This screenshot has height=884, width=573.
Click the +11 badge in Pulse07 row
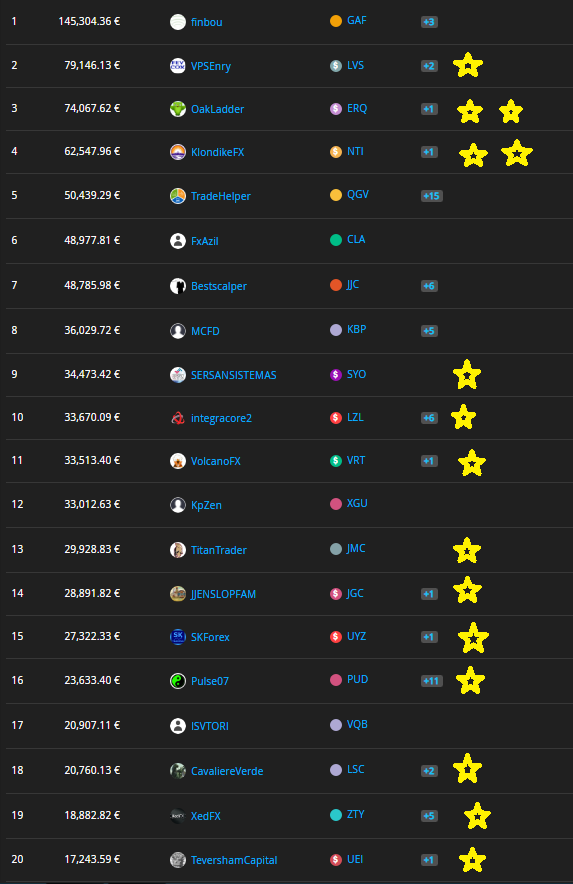(x=431, y=681)
